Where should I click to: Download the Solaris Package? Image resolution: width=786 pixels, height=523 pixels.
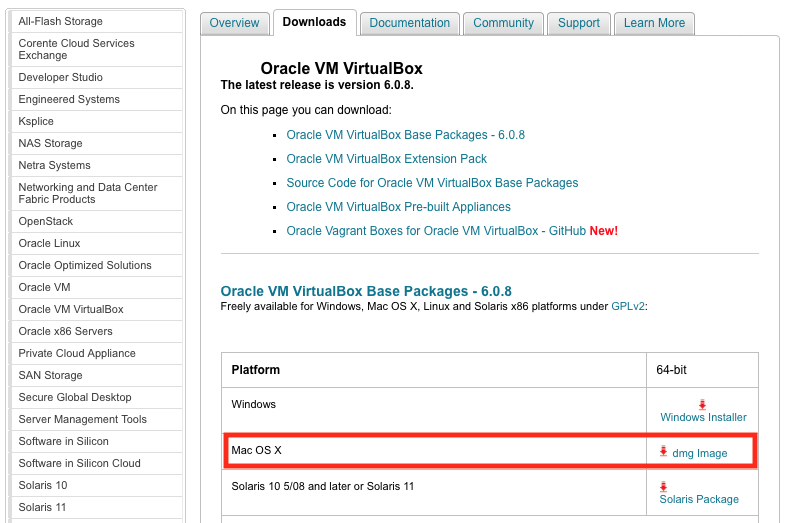pyautogui.click(x=699, y=499)
